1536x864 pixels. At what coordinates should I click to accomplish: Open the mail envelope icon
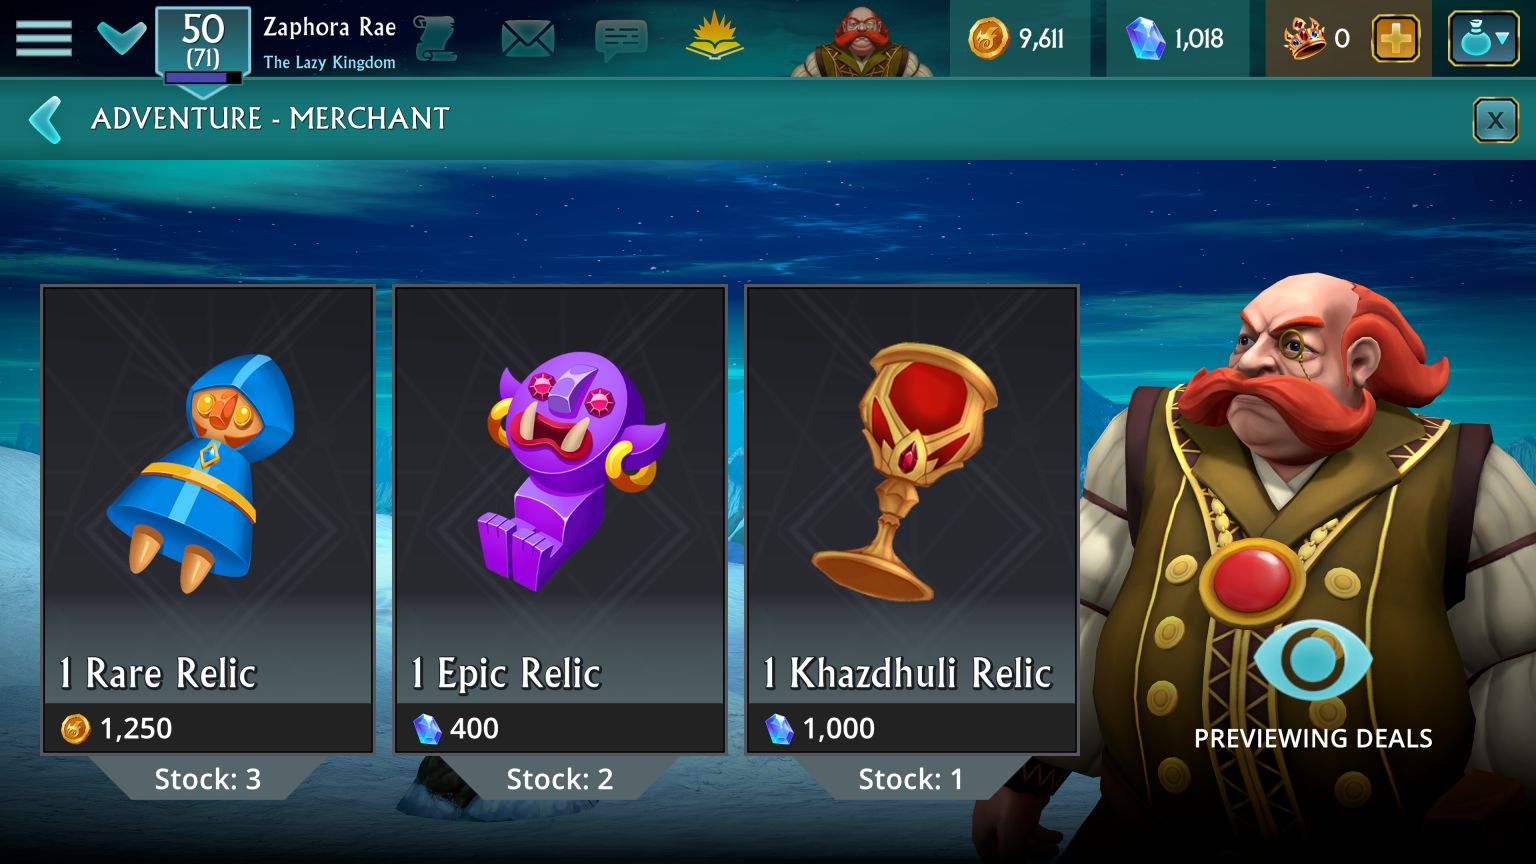tap(527, 40)
